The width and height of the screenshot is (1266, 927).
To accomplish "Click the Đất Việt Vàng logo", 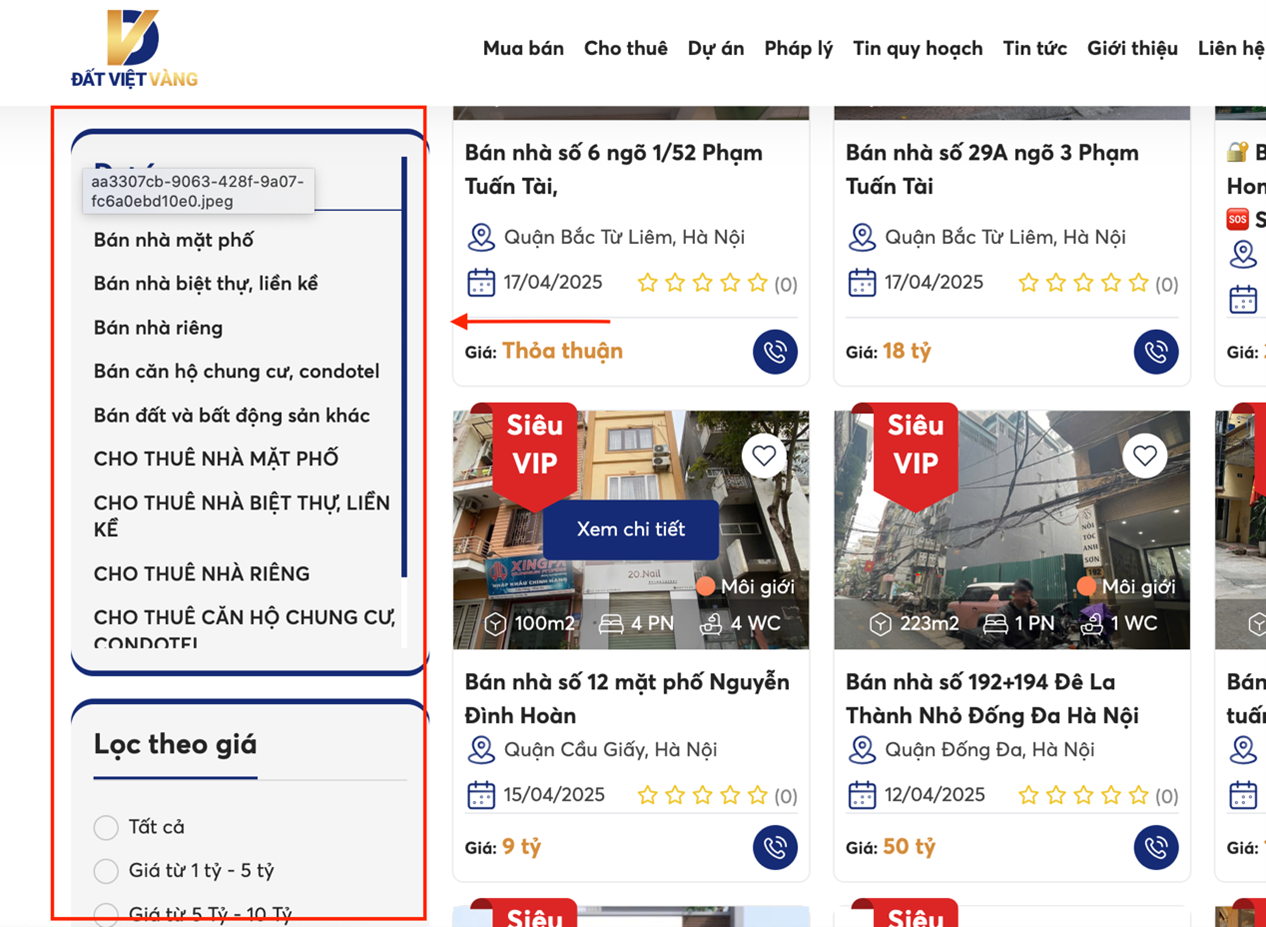I will [134, 48].
